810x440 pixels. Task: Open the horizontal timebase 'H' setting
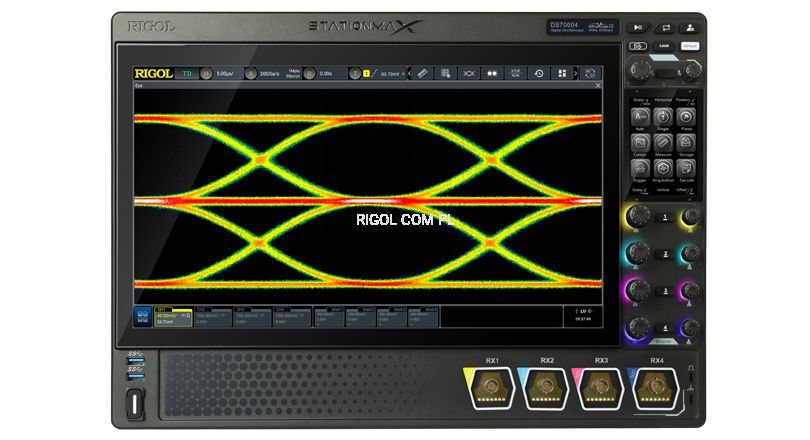207,73
